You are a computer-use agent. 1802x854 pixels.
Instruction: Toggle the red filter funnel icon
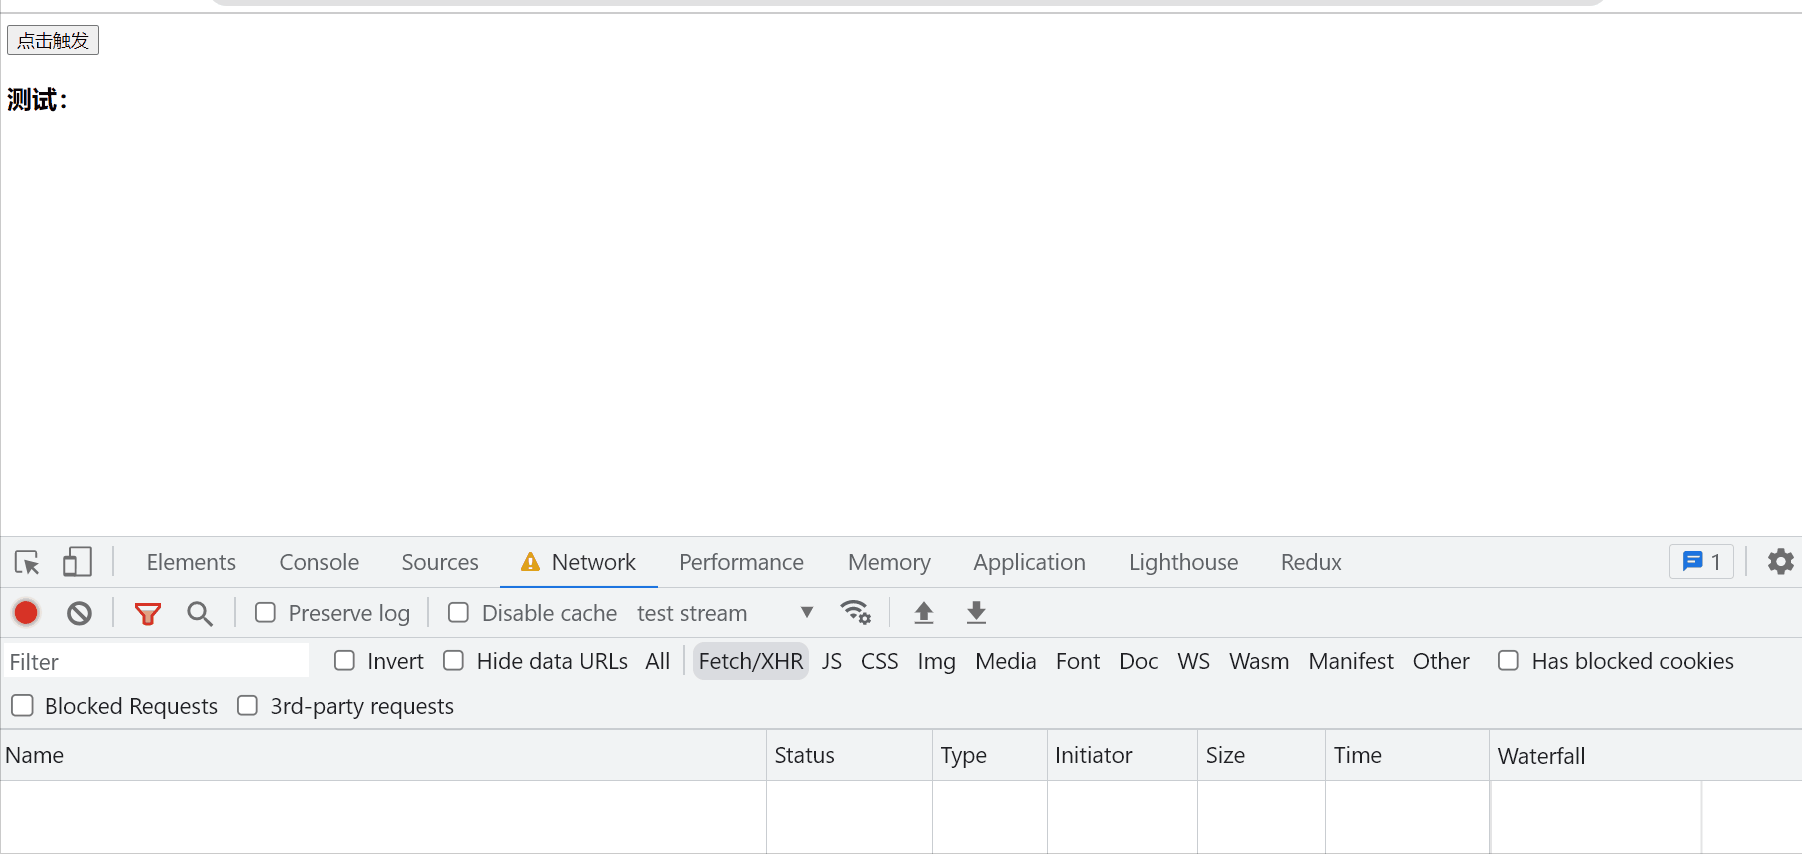148,613
